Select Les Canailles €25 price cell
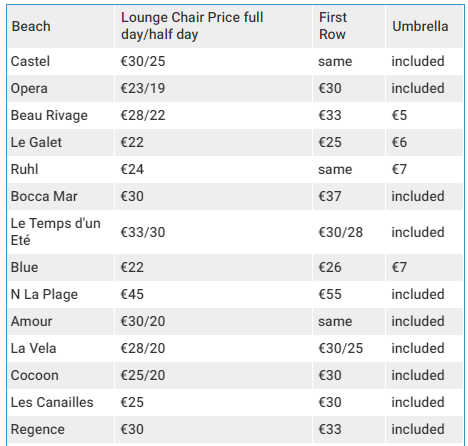The width and height of the screenshot is (468, 446). point(214,402)
